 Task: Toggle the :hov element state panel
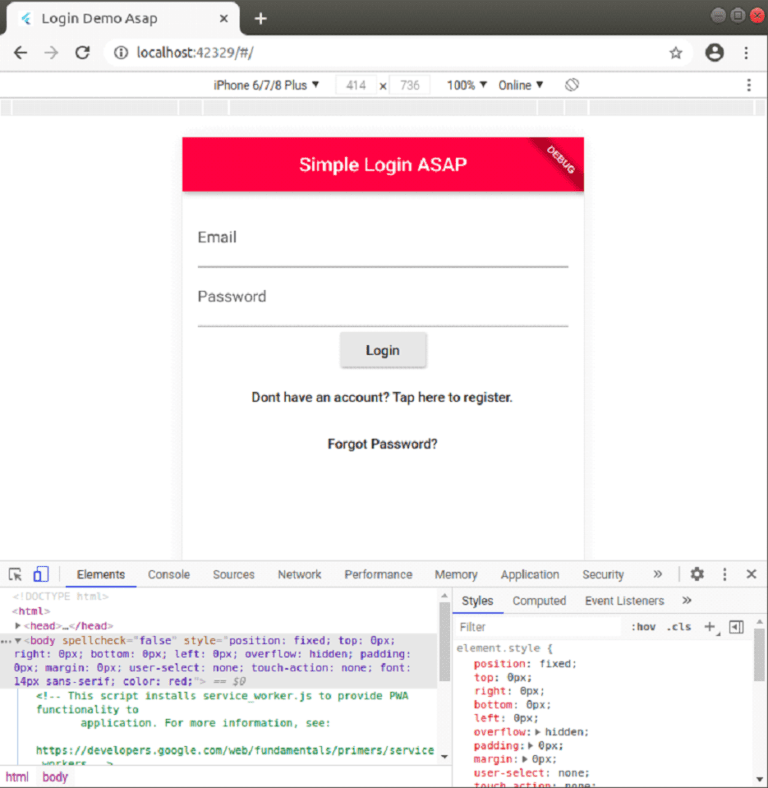tap(643, 627)
